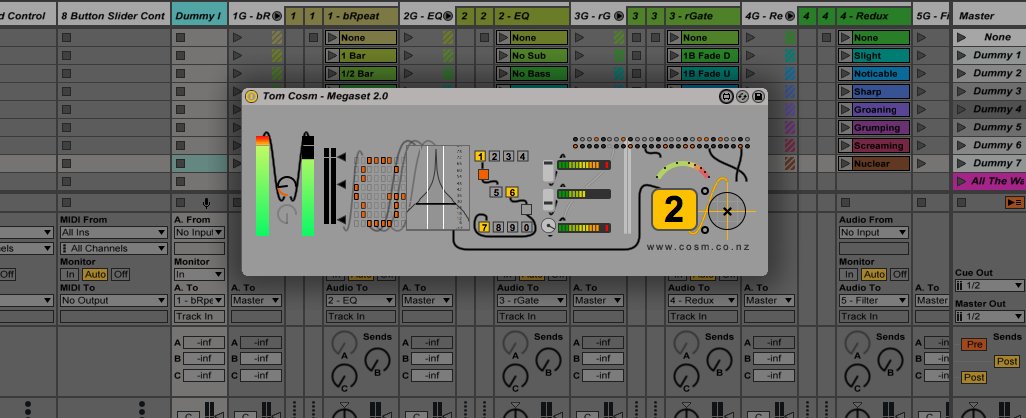Screen dimensions: 1026x418
Task: Open Dummy I A. From No Input dropdown
Action: click(x=199, y=232)
